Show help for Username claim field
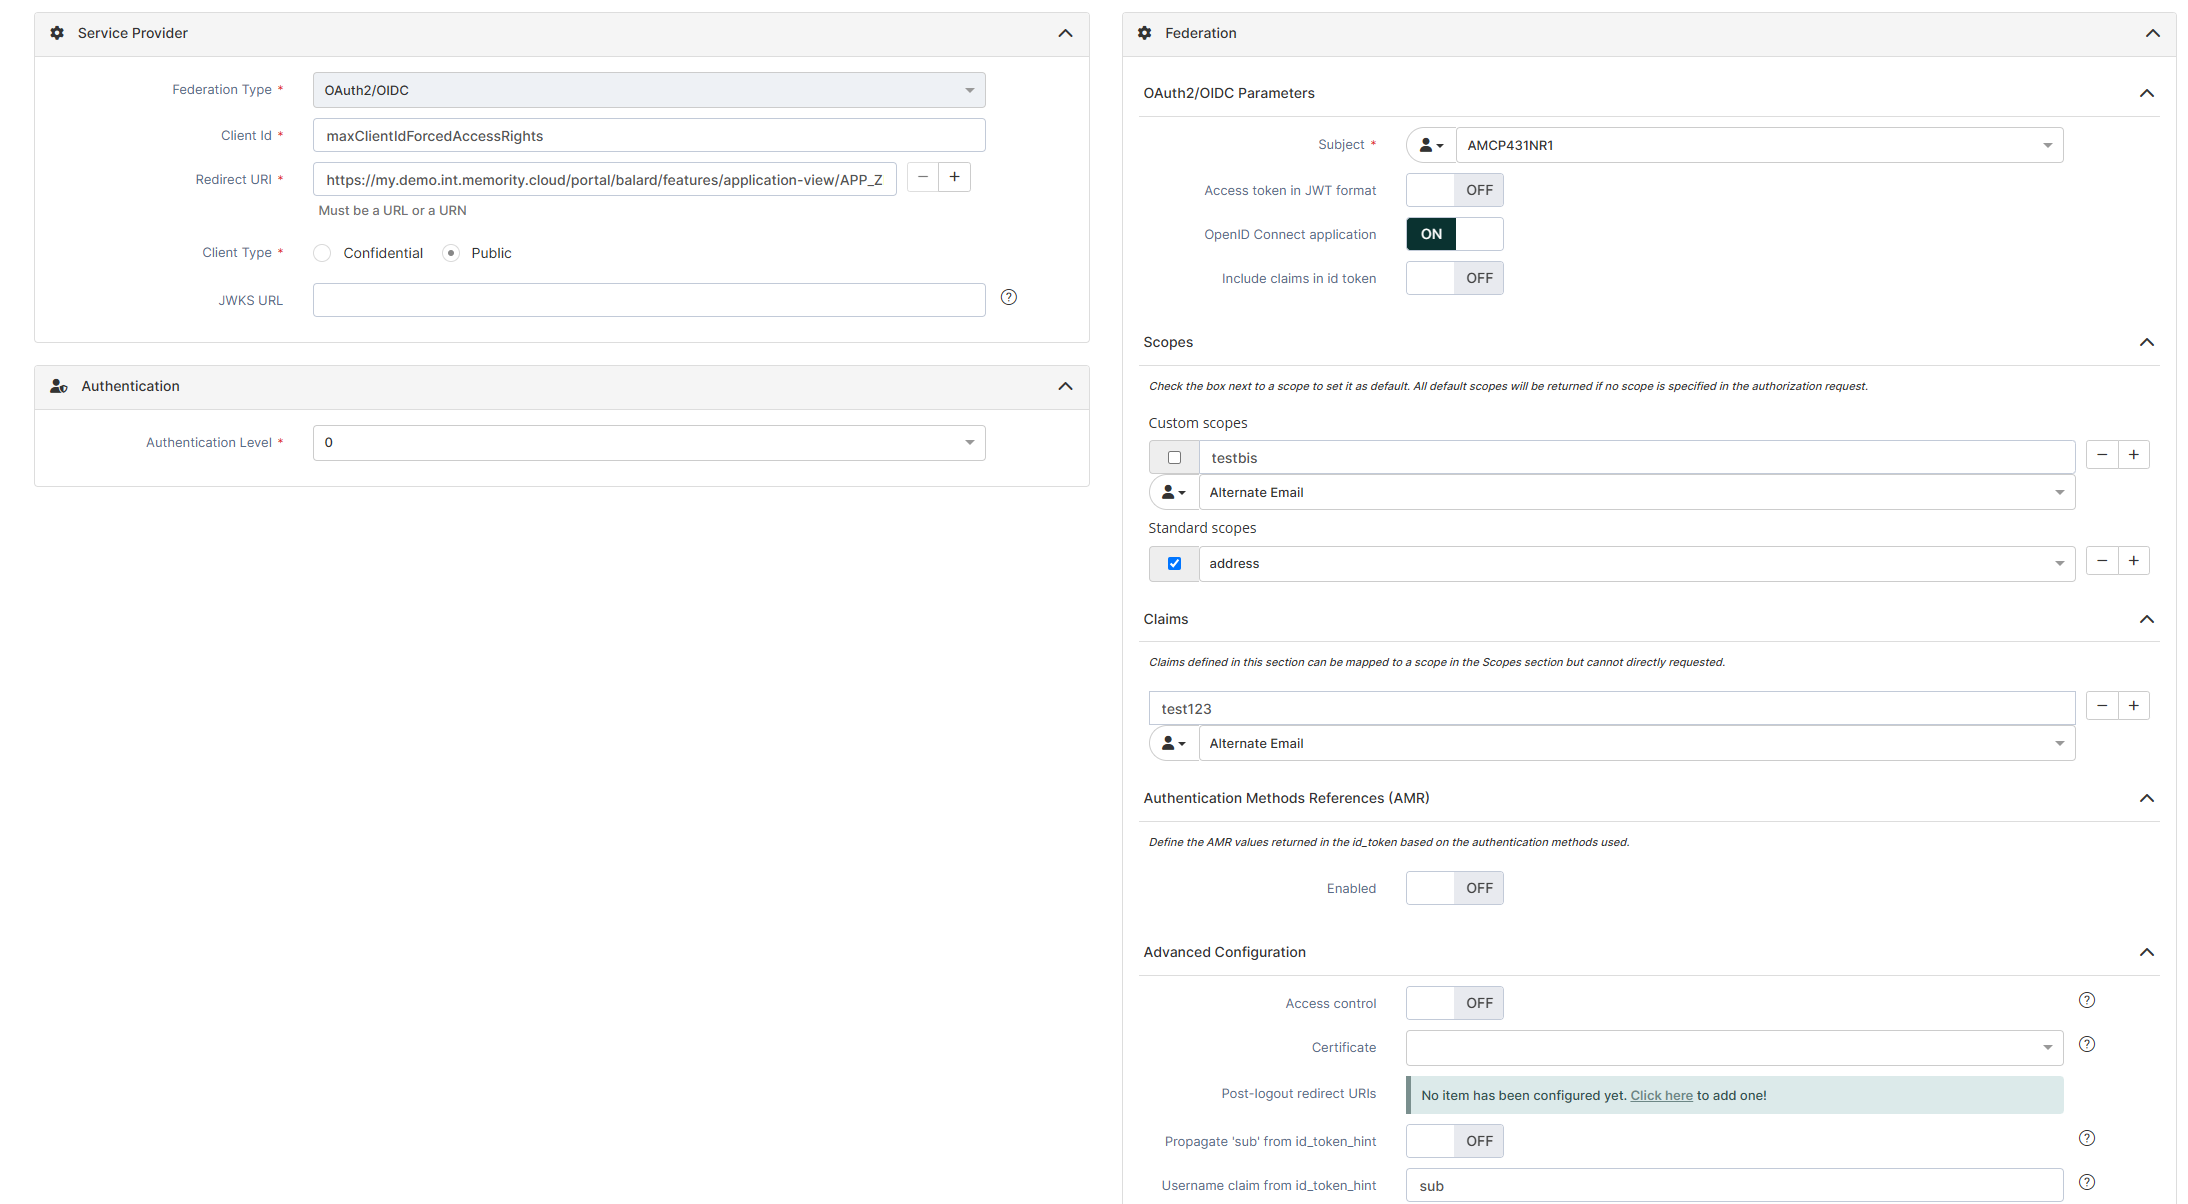The height and width of the screenshot is (1204, 2188). tap(2087, 1182)
